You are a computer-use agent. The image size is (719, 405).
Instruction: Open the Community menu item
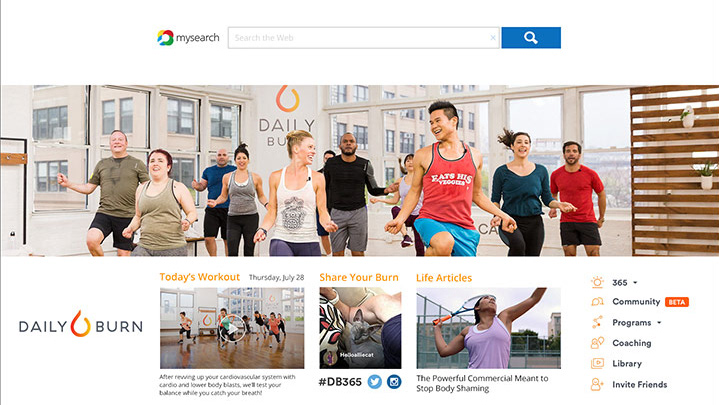636,302
